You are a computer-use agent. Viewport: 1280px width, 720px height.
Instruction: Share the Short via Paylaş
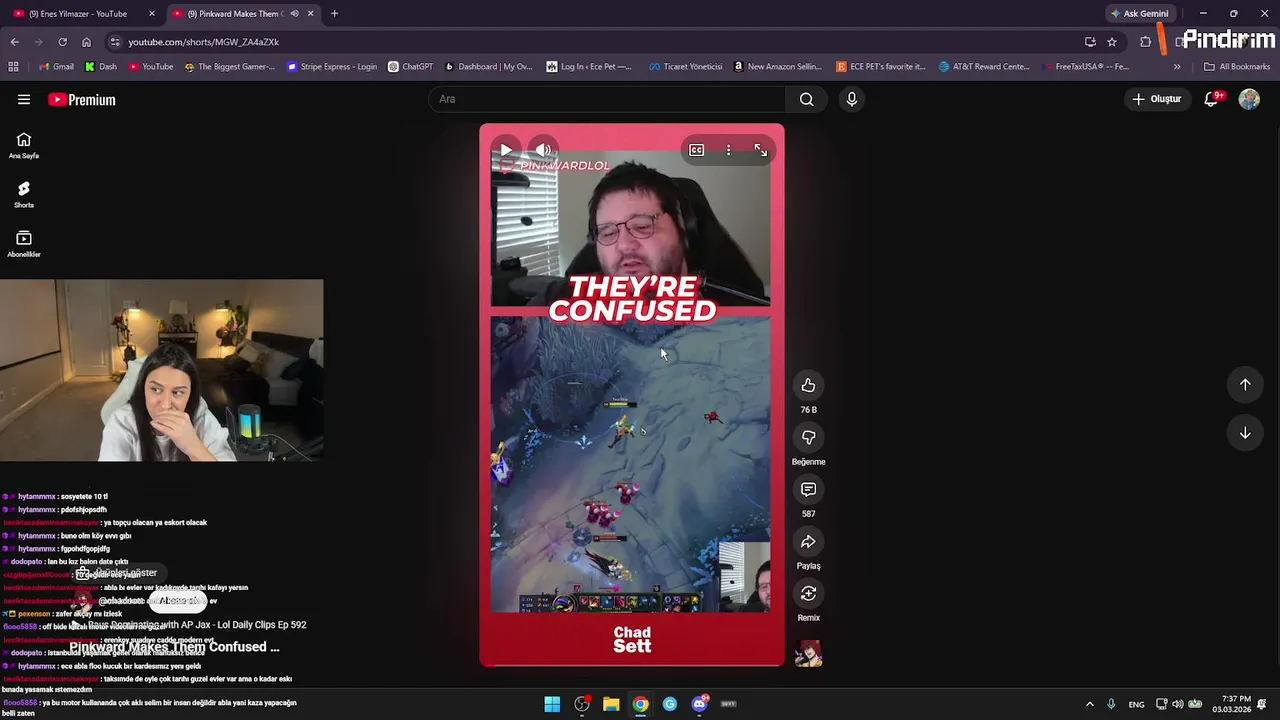click(808, 542)
